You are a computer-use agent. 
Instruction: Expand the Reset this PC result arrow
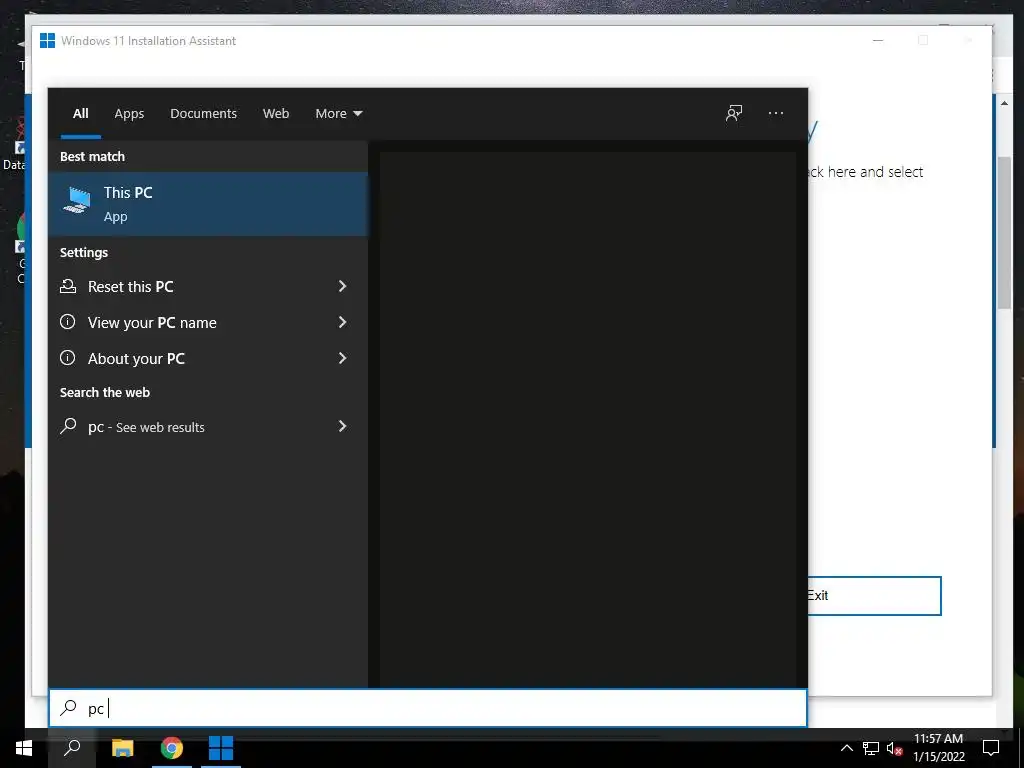tap(342, 286)
